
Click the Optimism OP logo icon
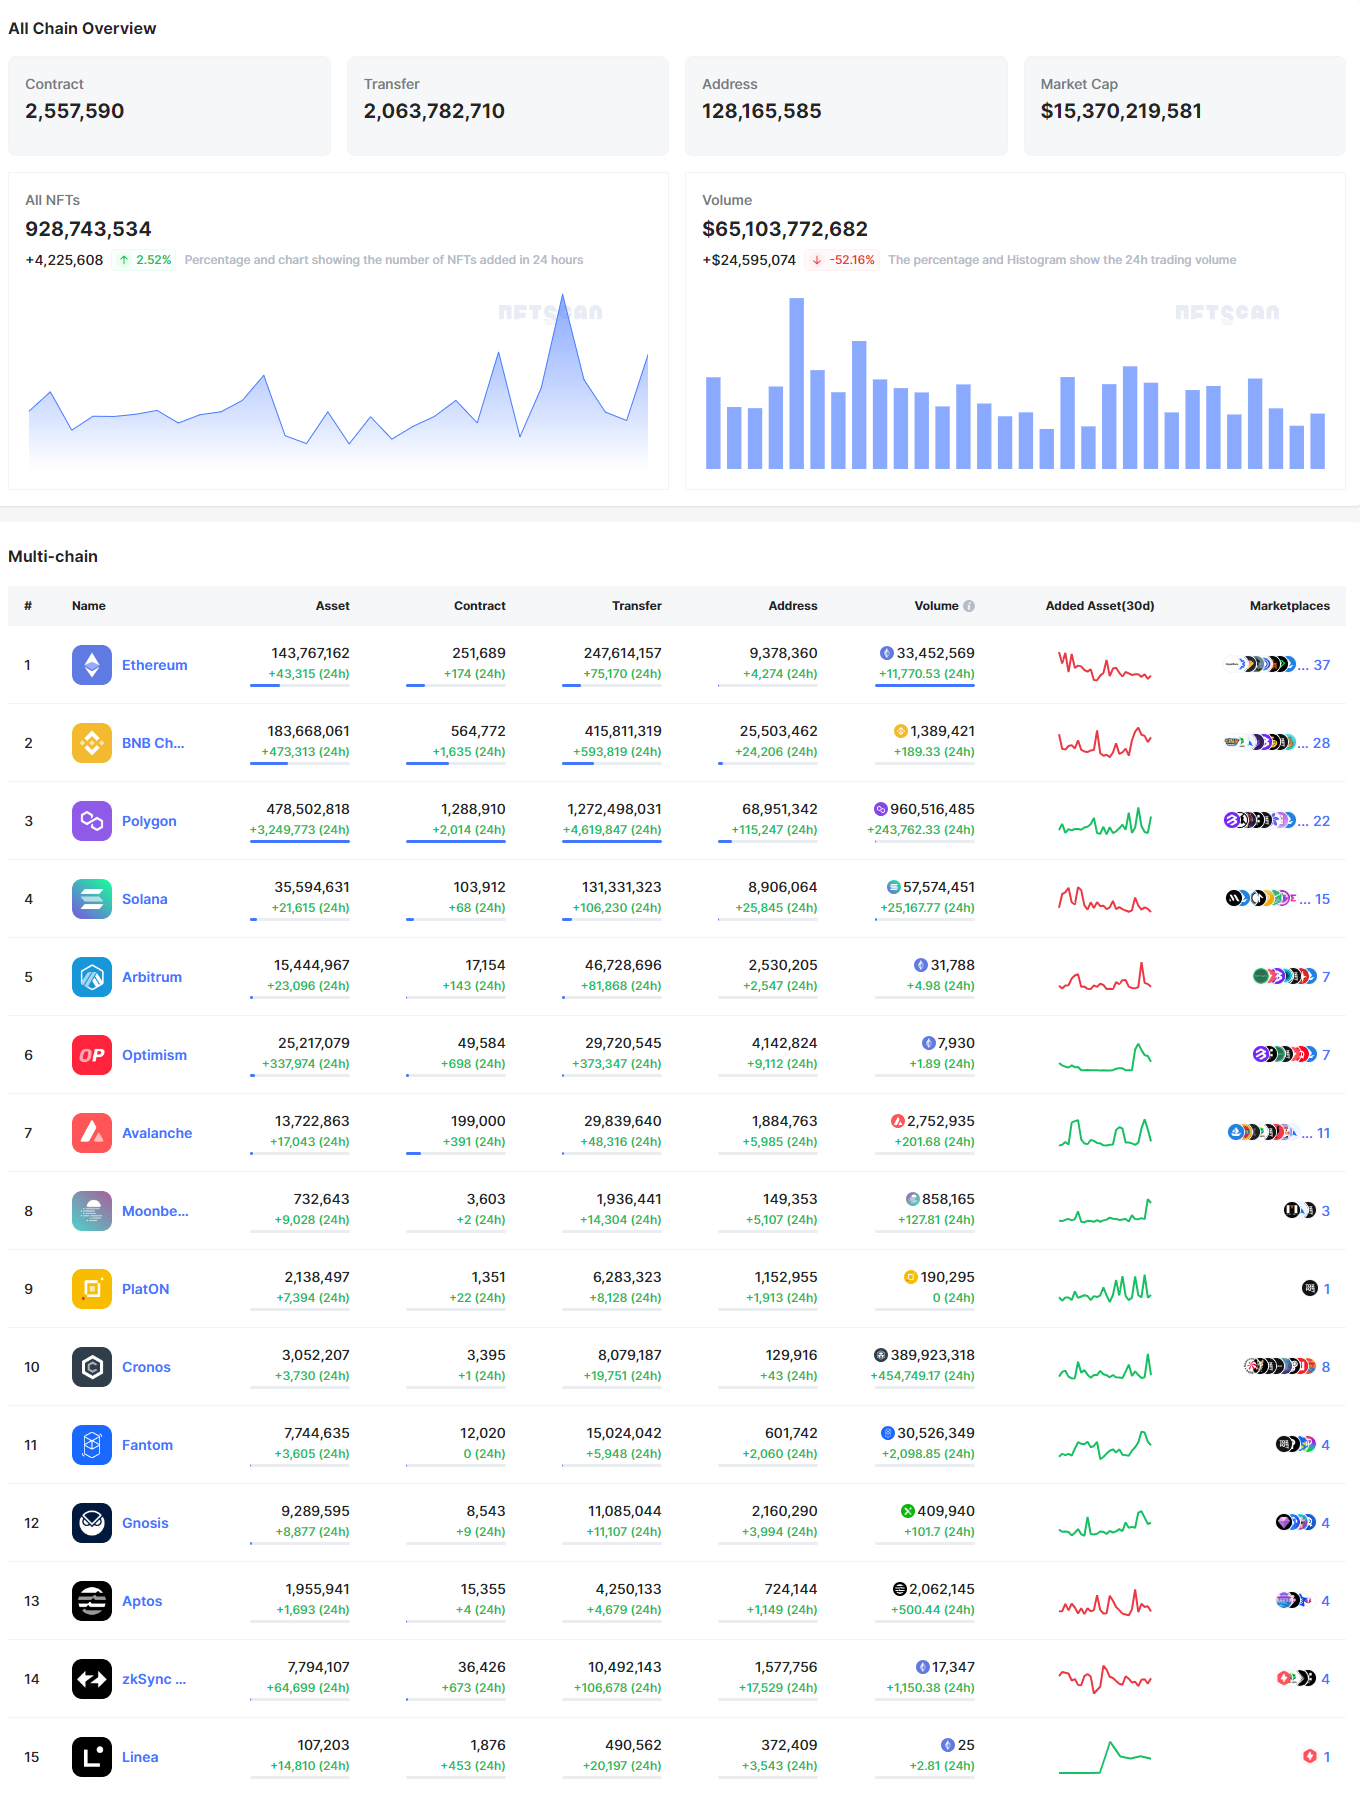pos(92,1055)
